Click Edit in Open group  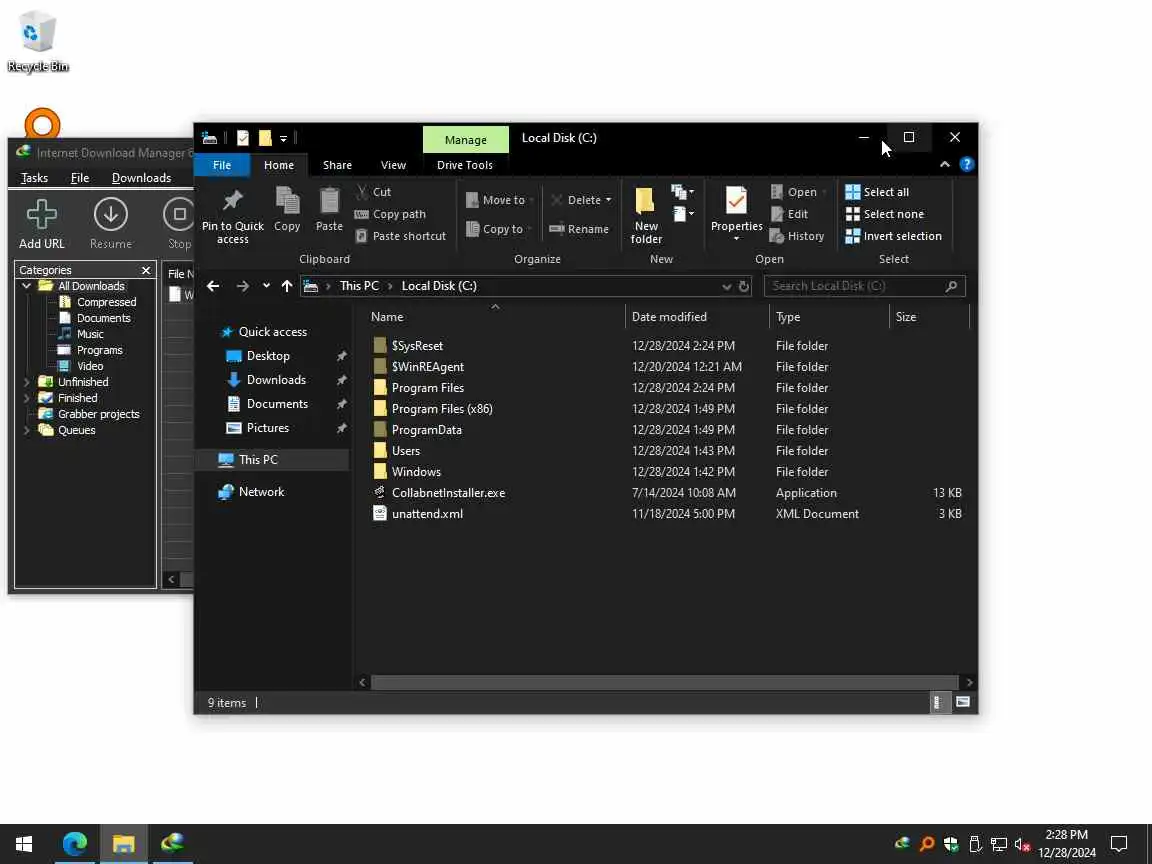click(789, 214)
